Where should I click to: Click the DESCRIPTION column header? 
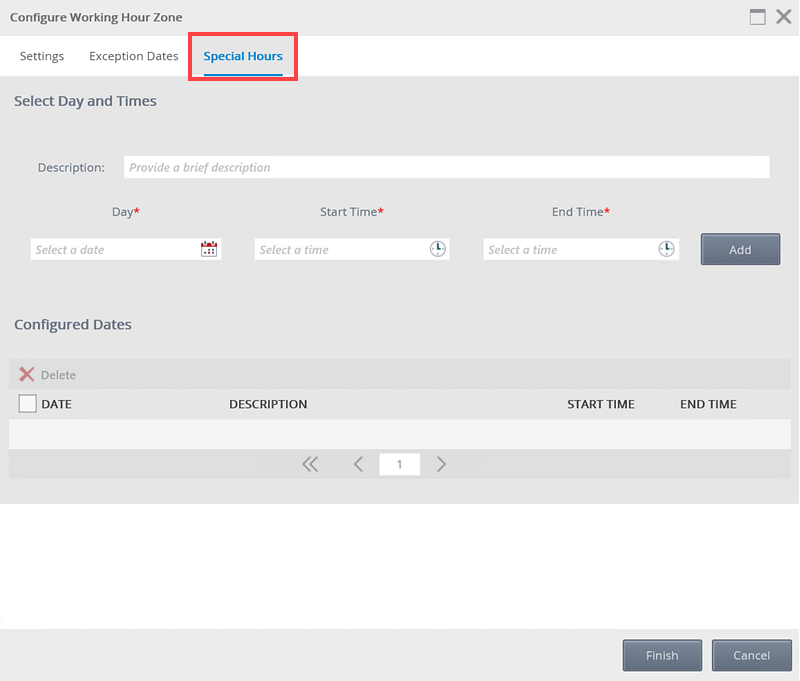268,404
